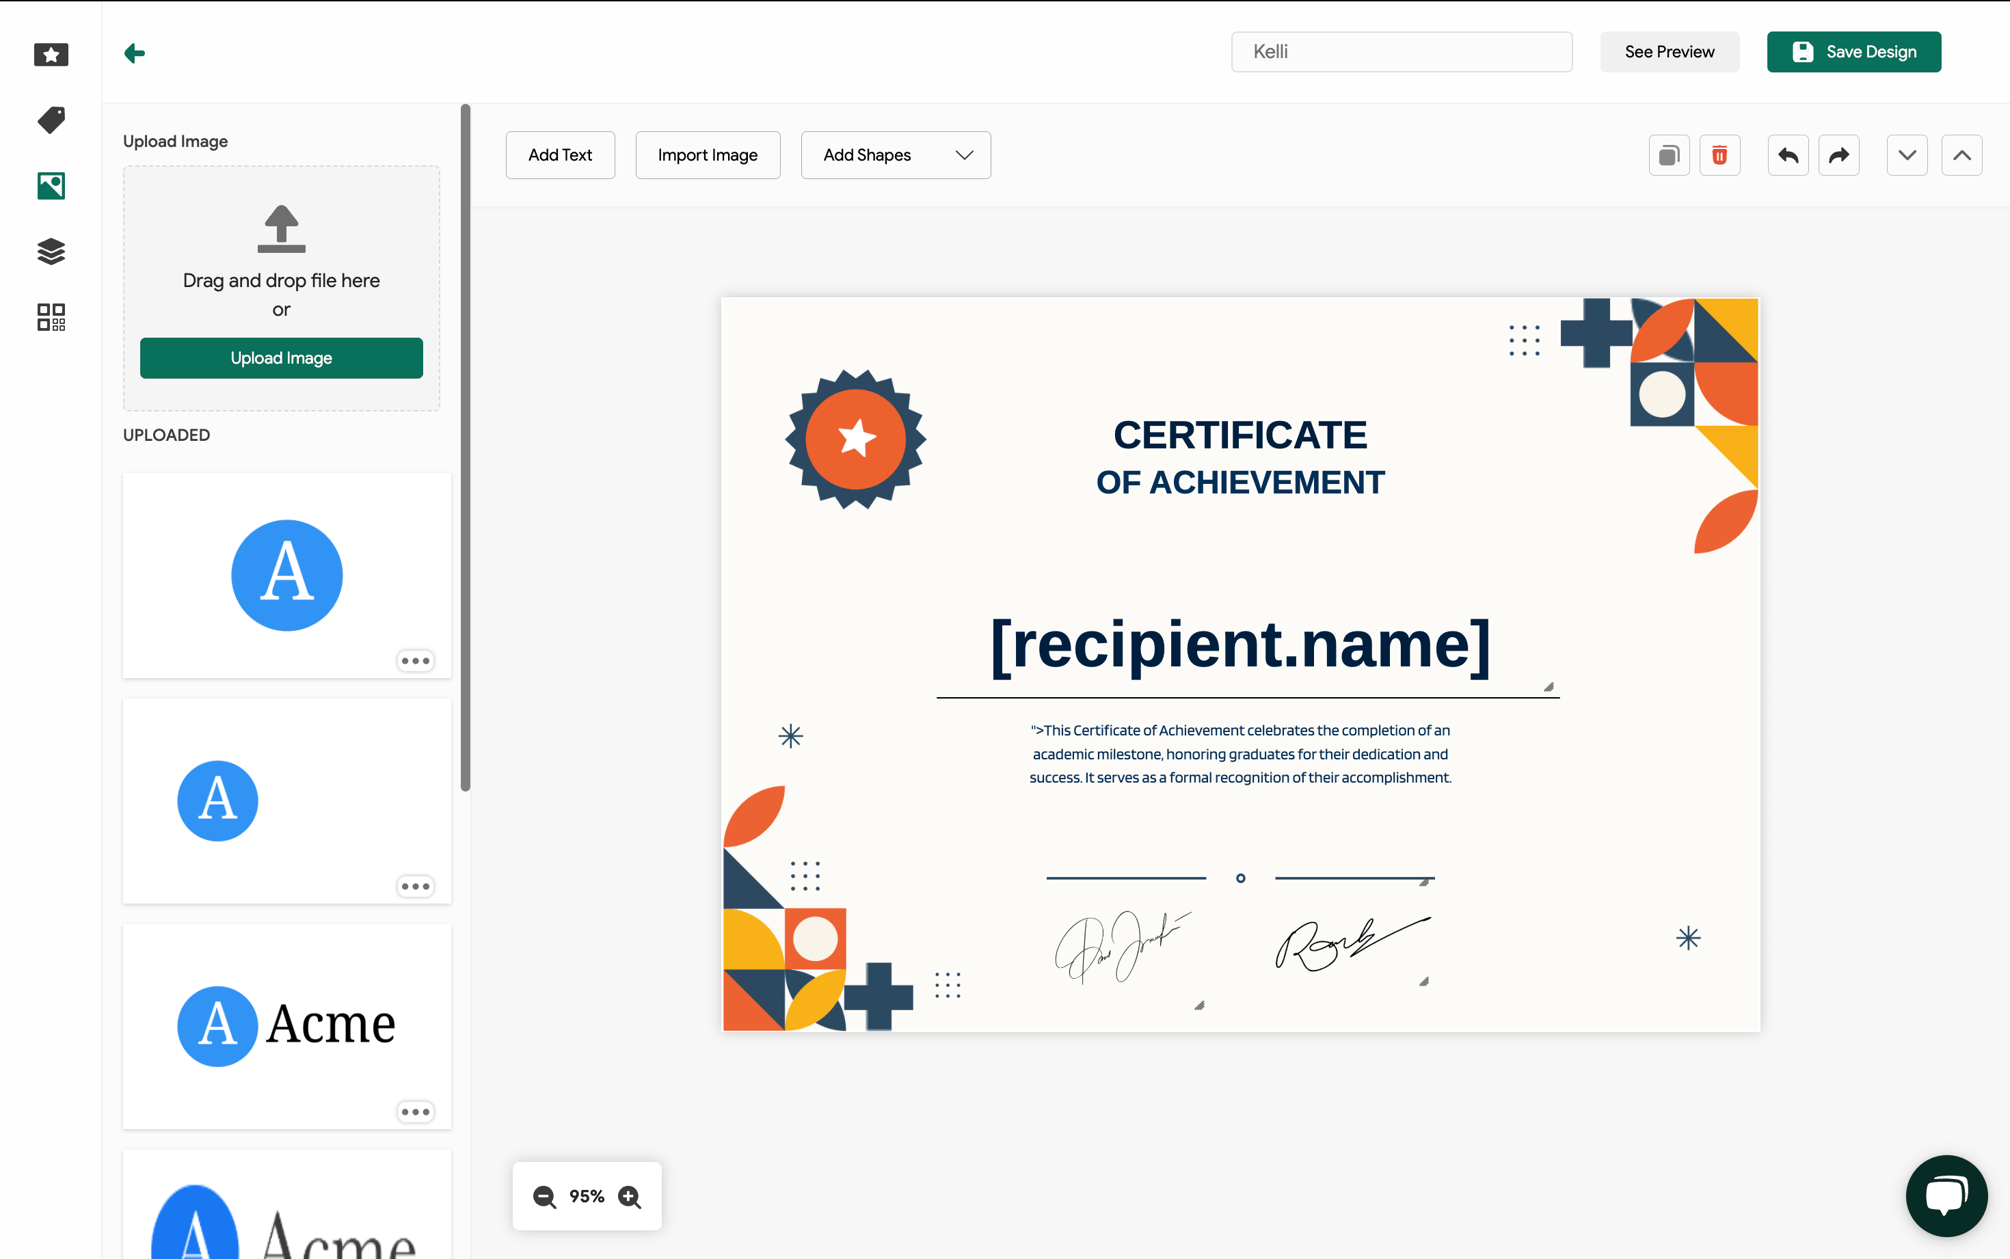
Task: Open the star templates sidebar icon
Action: click(51, 54)
